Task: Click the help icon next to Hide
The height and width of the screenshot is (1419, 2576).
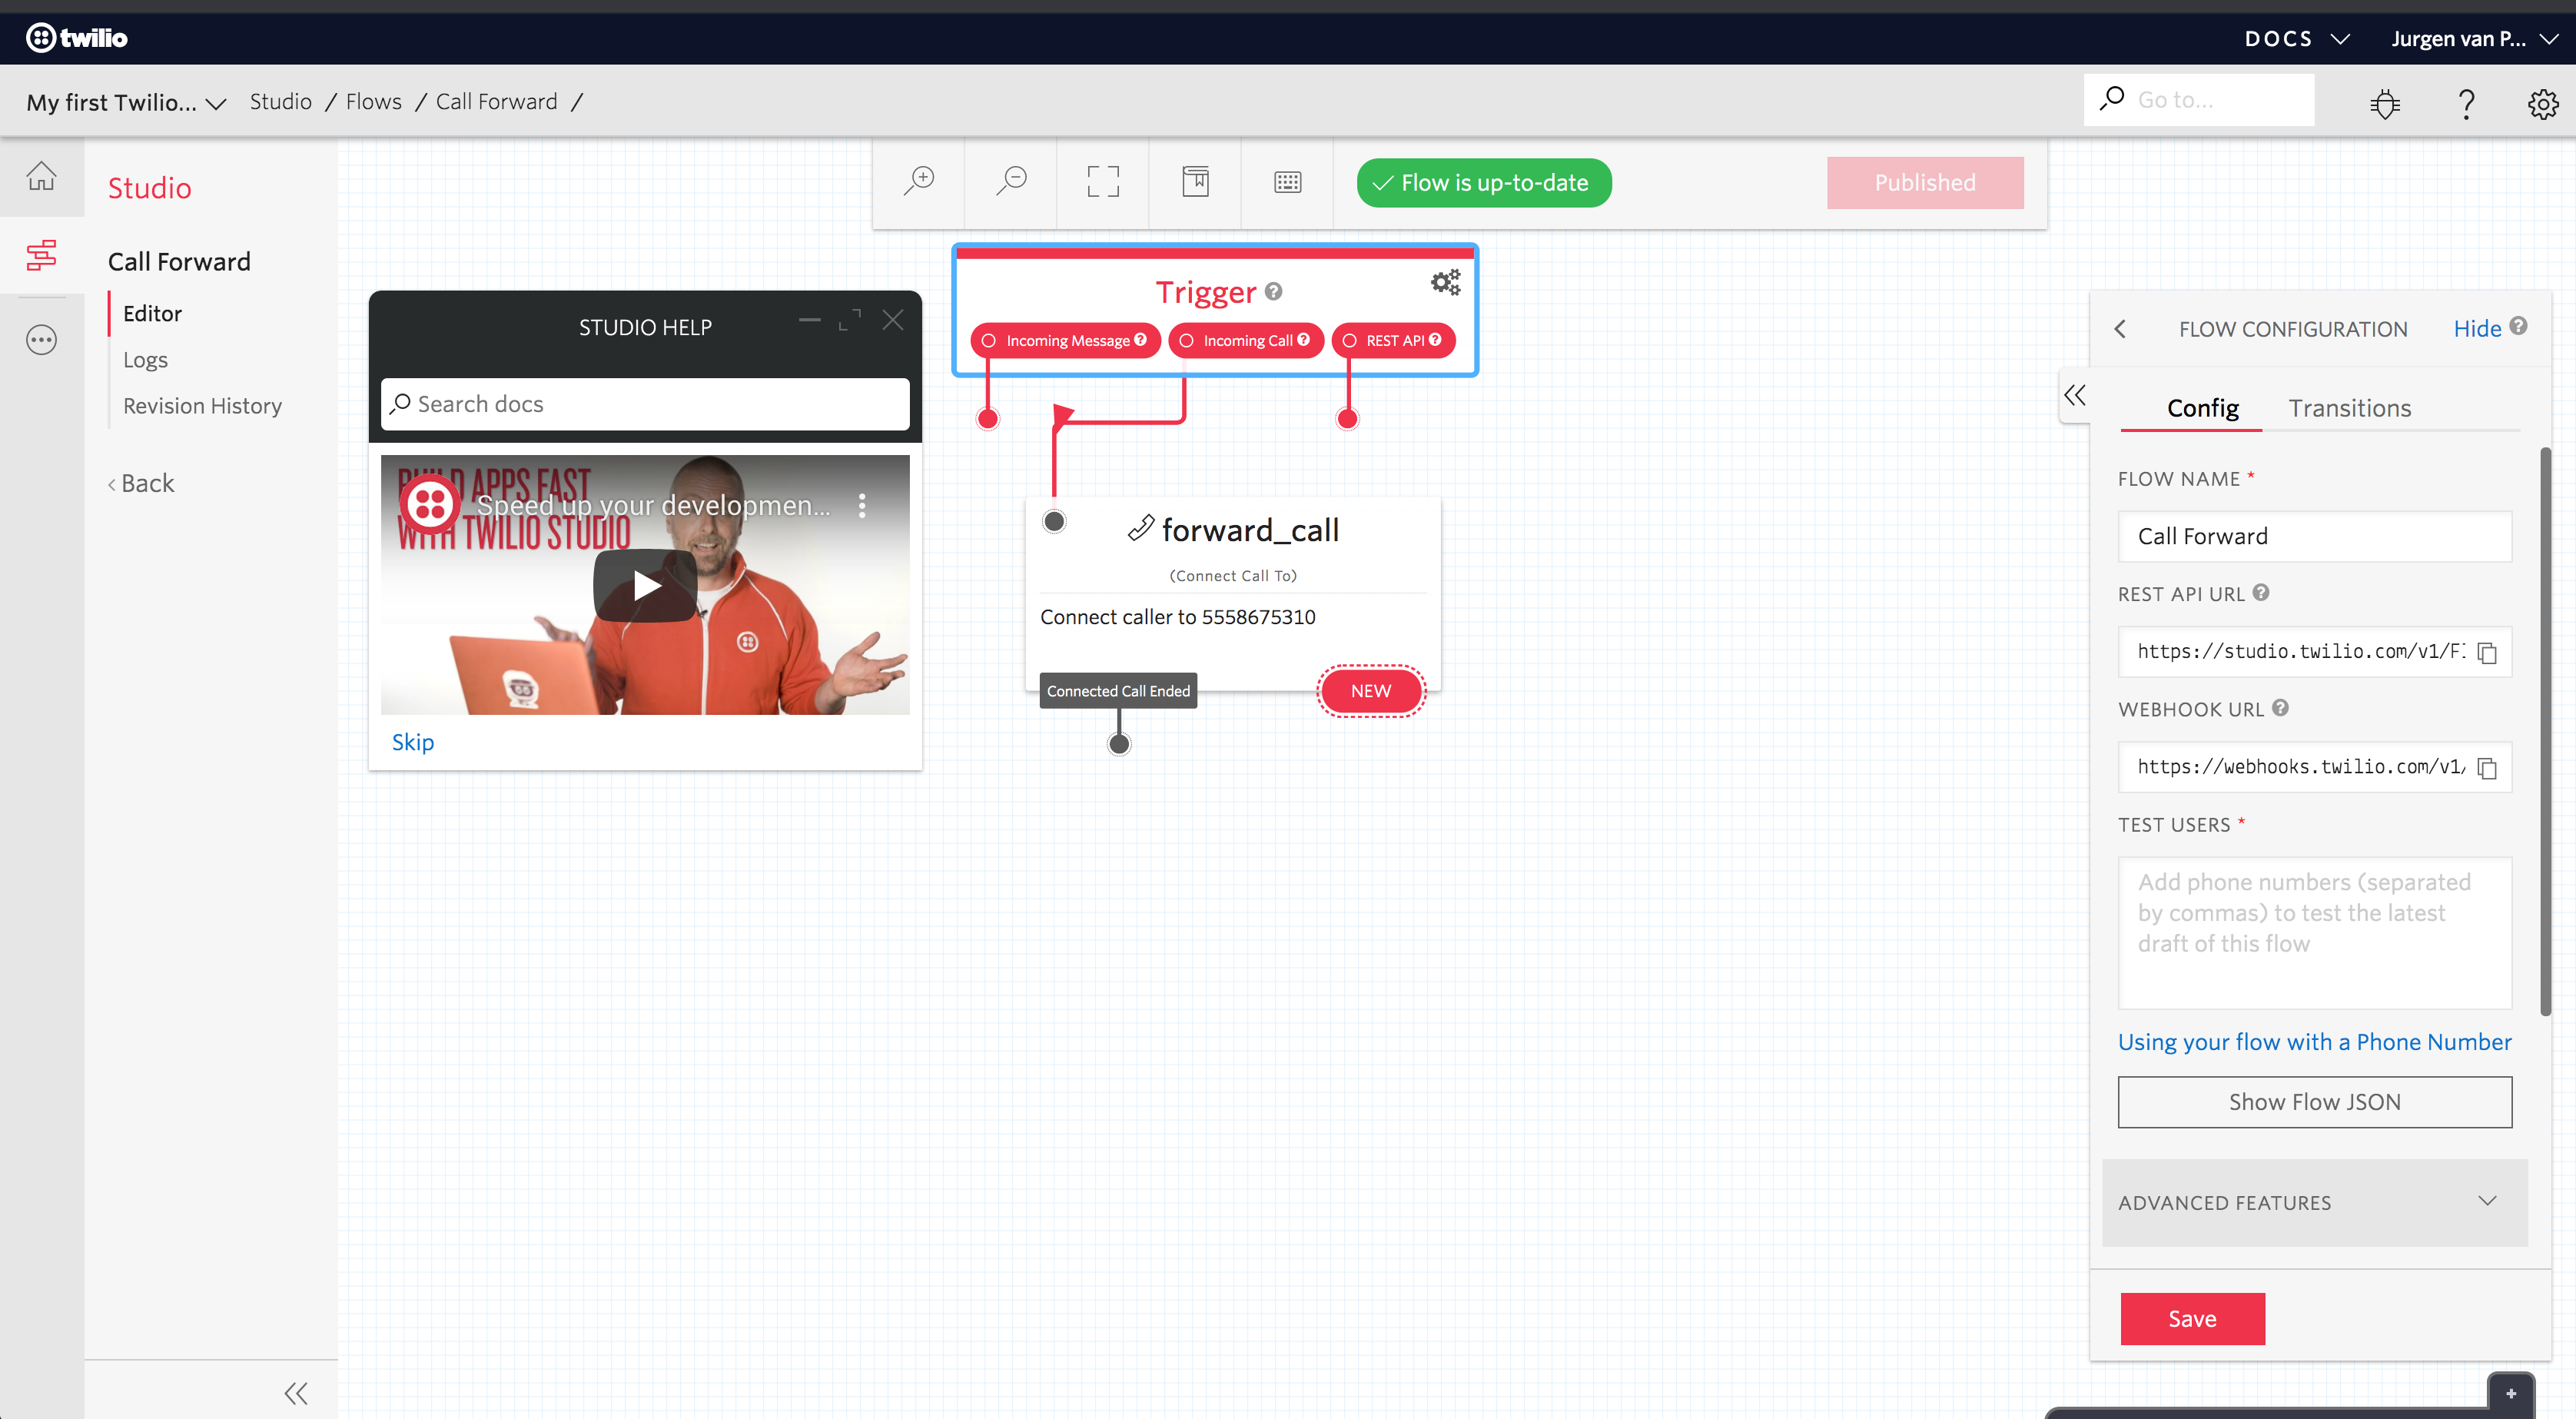Action: point(2519,325)
